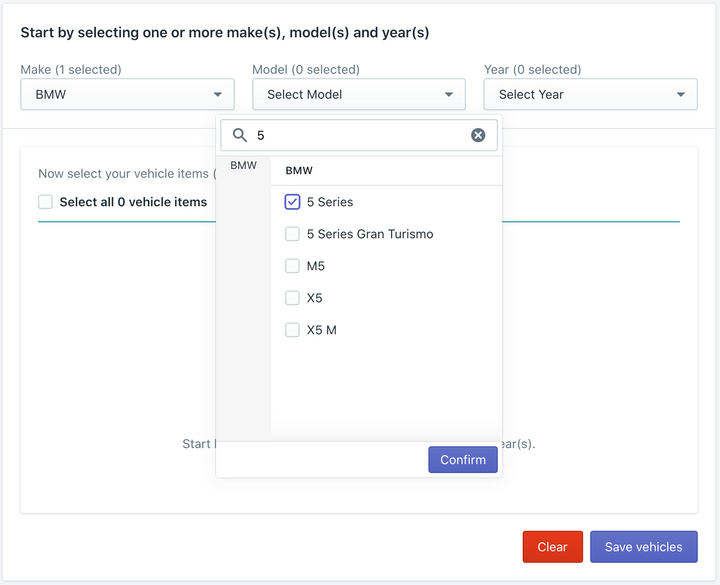Confirm the model selection
The height and width of the screenshot is (585, 720).
[x=463, y=460]
